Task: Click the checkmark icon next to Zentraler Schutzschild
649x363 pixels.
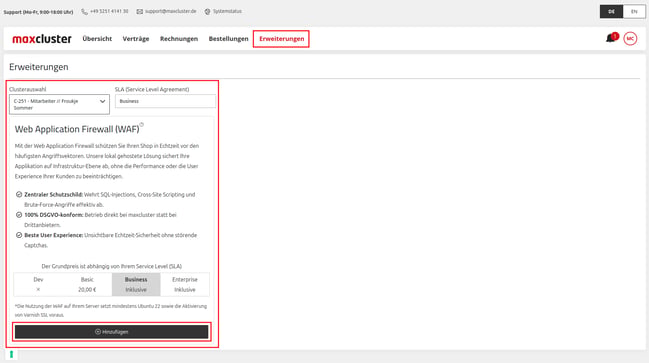Action: [19, 195]
